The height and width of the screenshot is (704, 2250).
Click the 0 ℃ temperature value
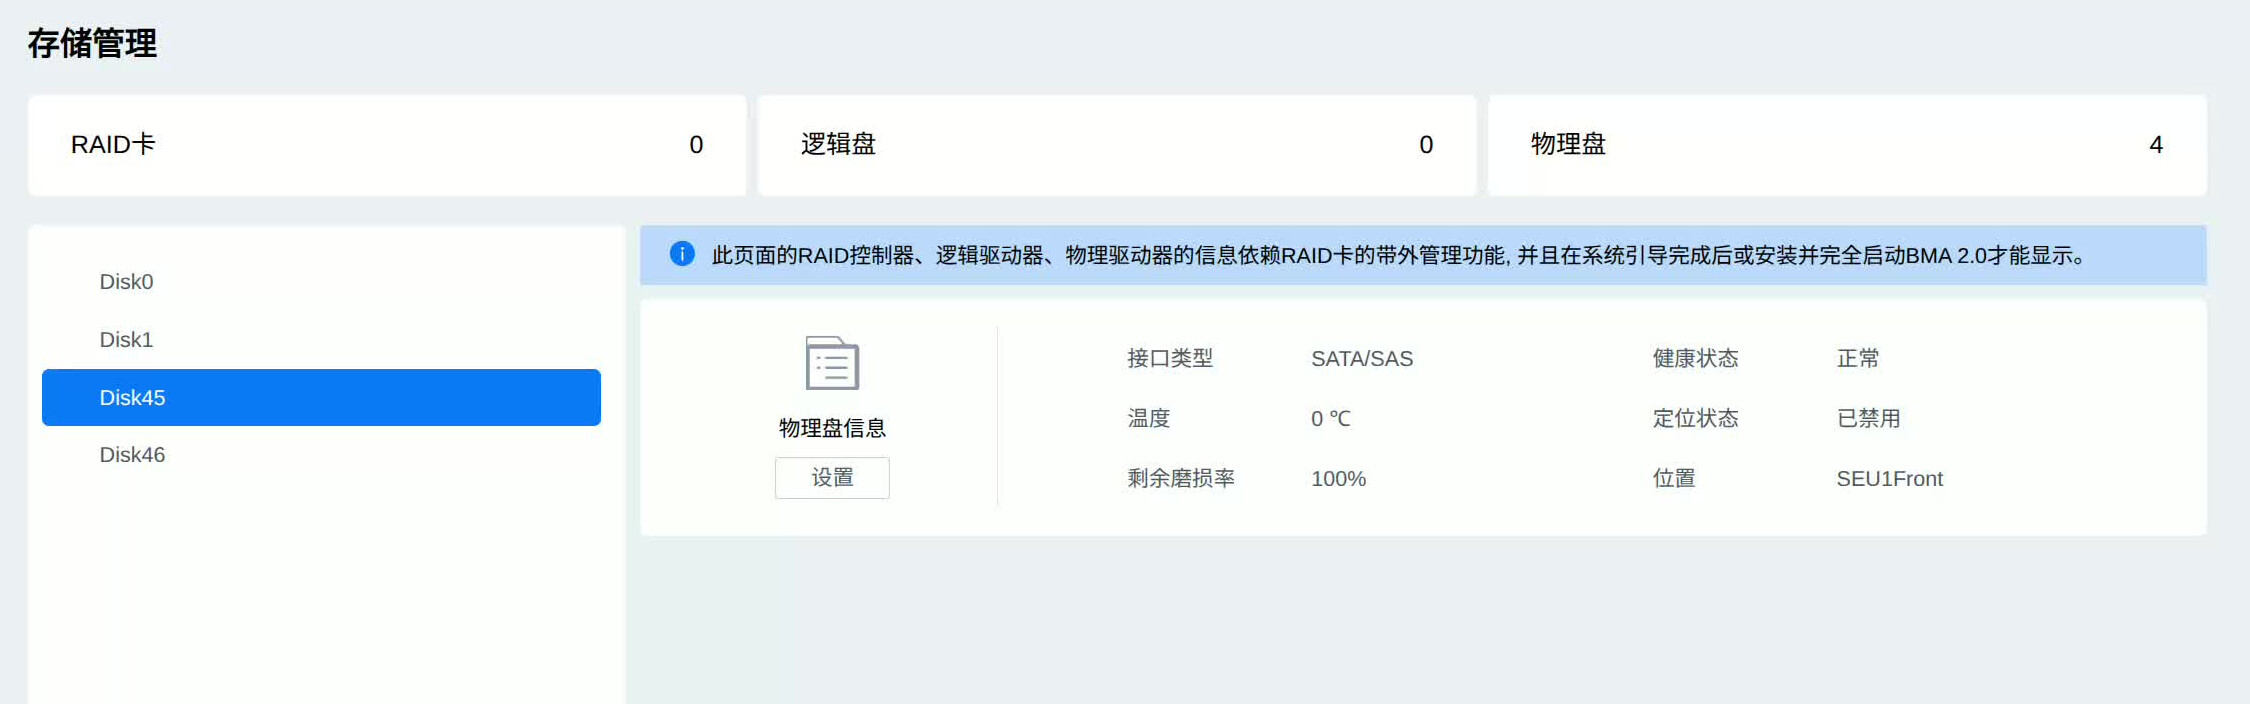click(x=1330, y=419)
